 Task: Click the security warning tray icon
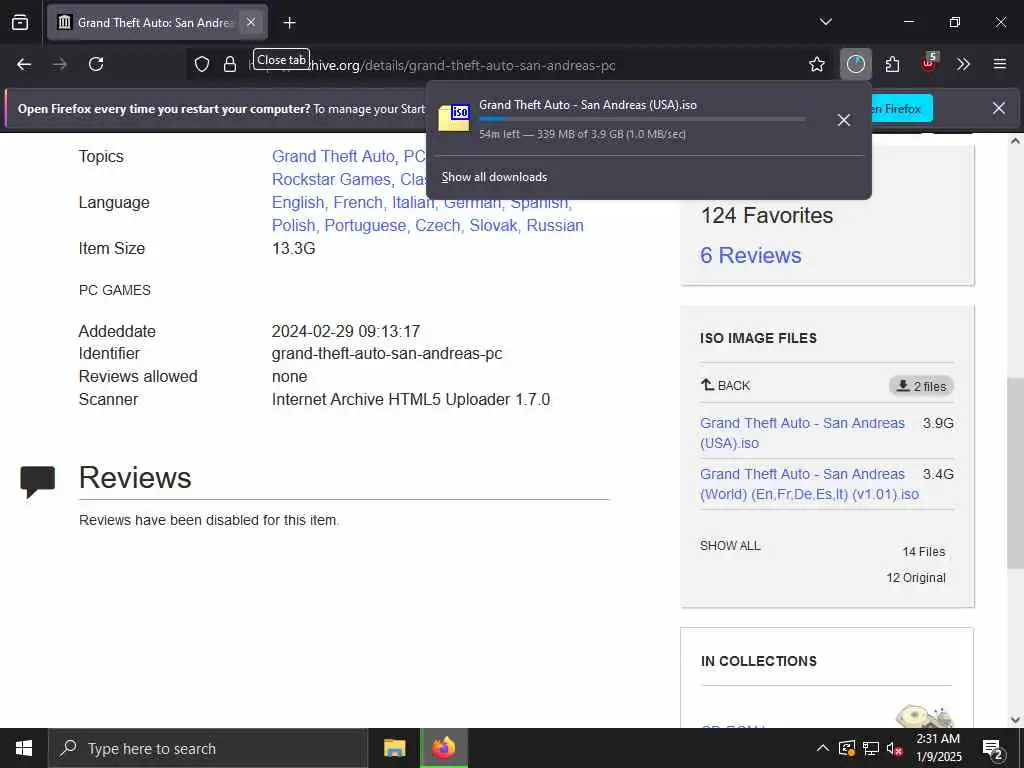coord(847,748)
